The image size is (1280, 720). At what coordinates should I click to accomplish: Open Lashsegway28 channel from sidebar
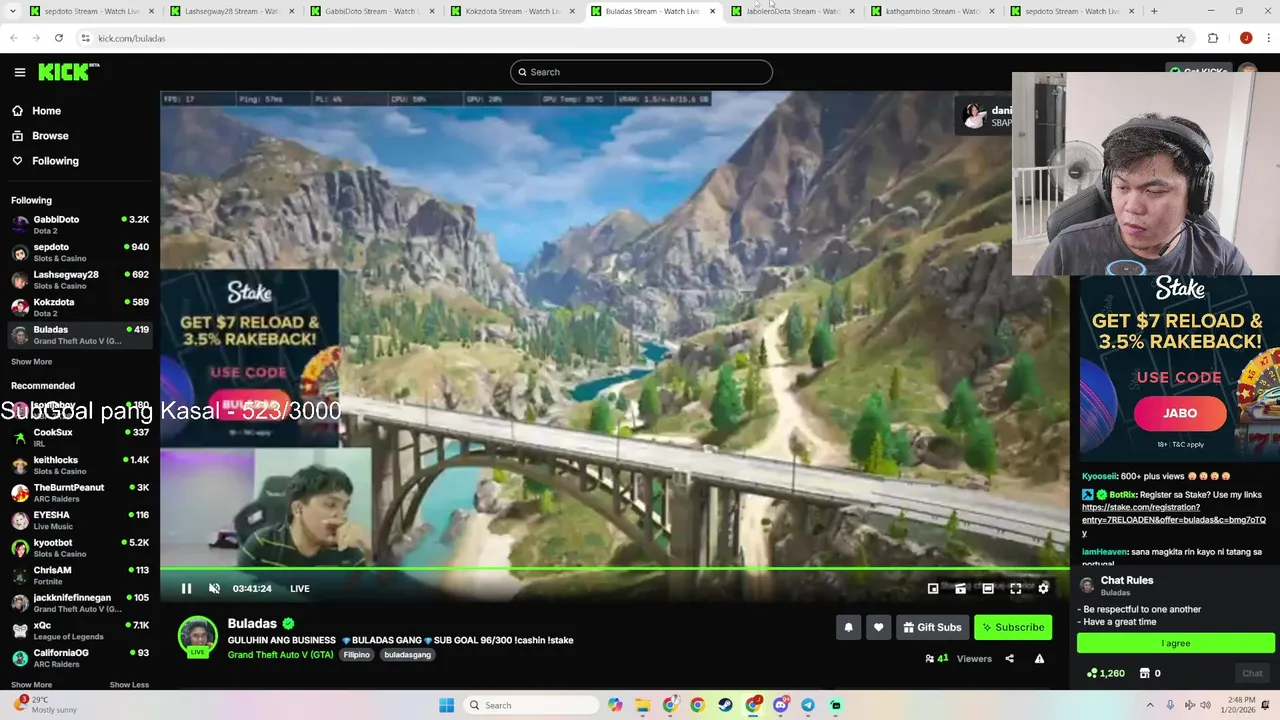(80, 280)
